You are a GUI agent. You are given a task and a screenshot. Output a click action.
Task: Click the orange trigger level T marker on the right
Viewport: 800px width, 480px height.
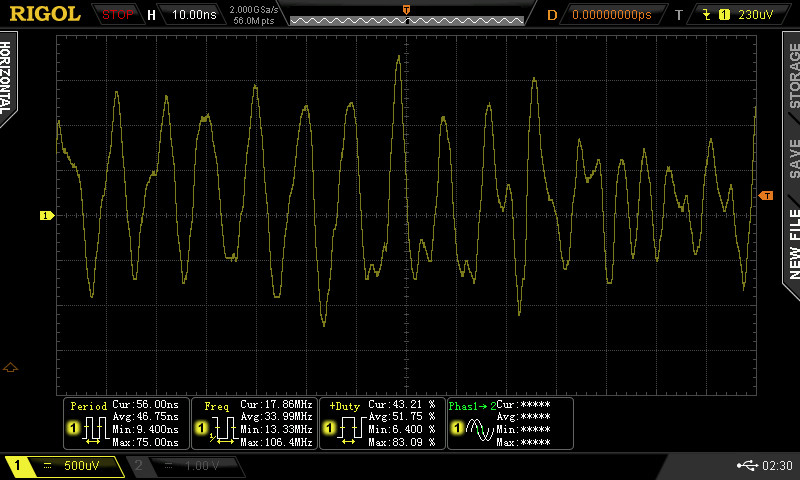766,195
